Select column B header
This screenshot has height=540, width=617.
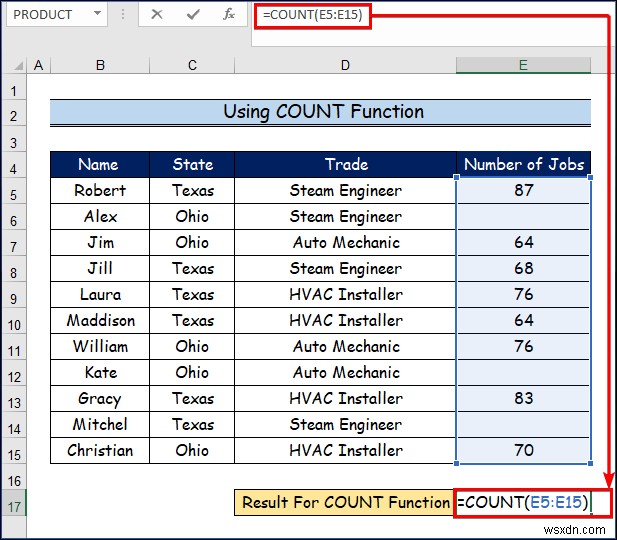coord(100,65)
